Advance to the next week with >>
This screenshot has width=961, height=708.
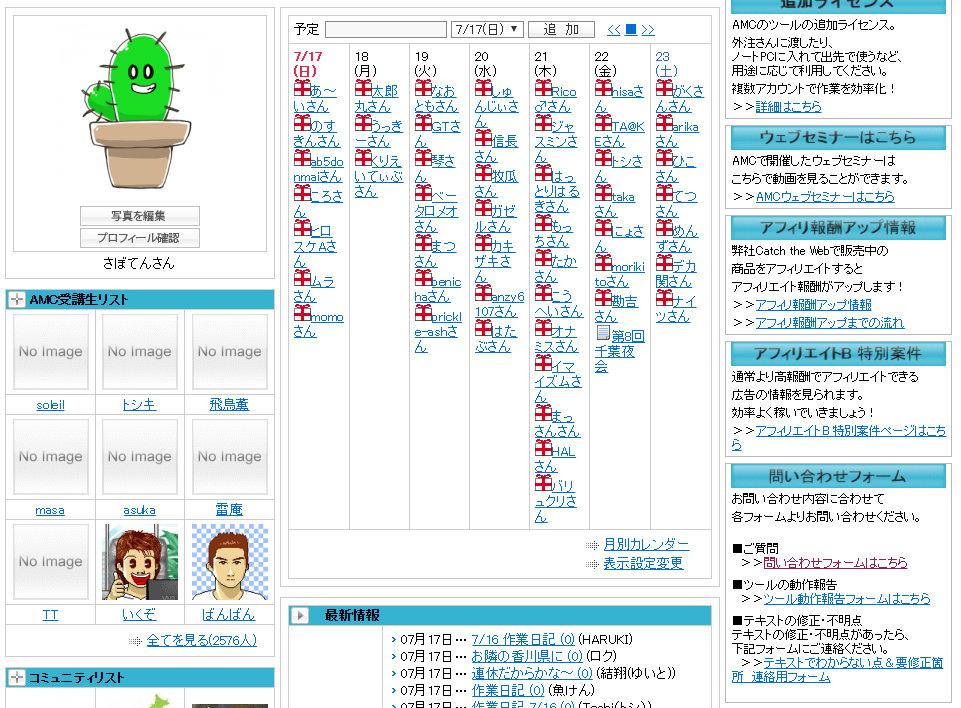[x=648, y=30]
